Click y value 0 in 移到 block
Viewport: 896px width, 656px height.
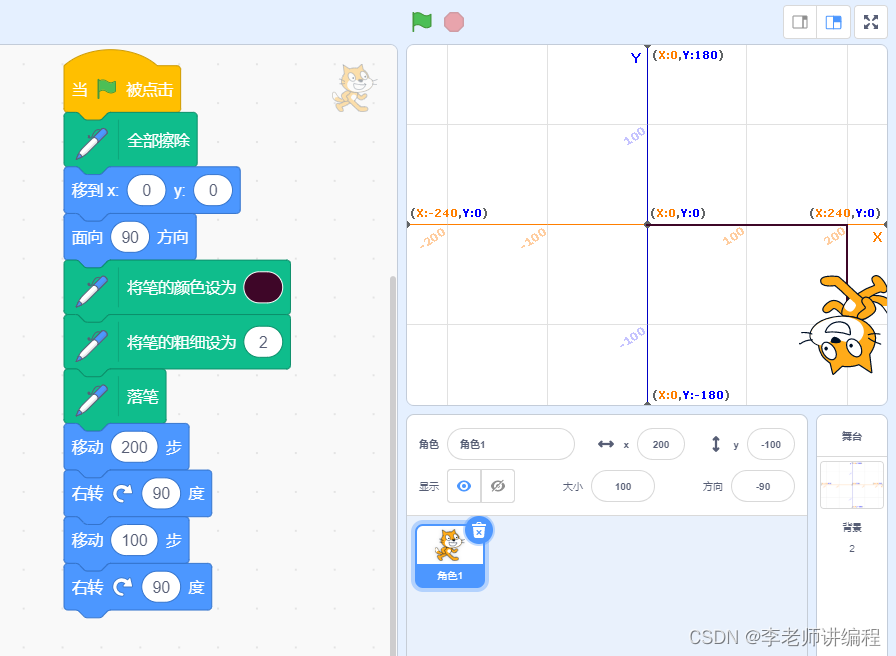click(213, 190)
